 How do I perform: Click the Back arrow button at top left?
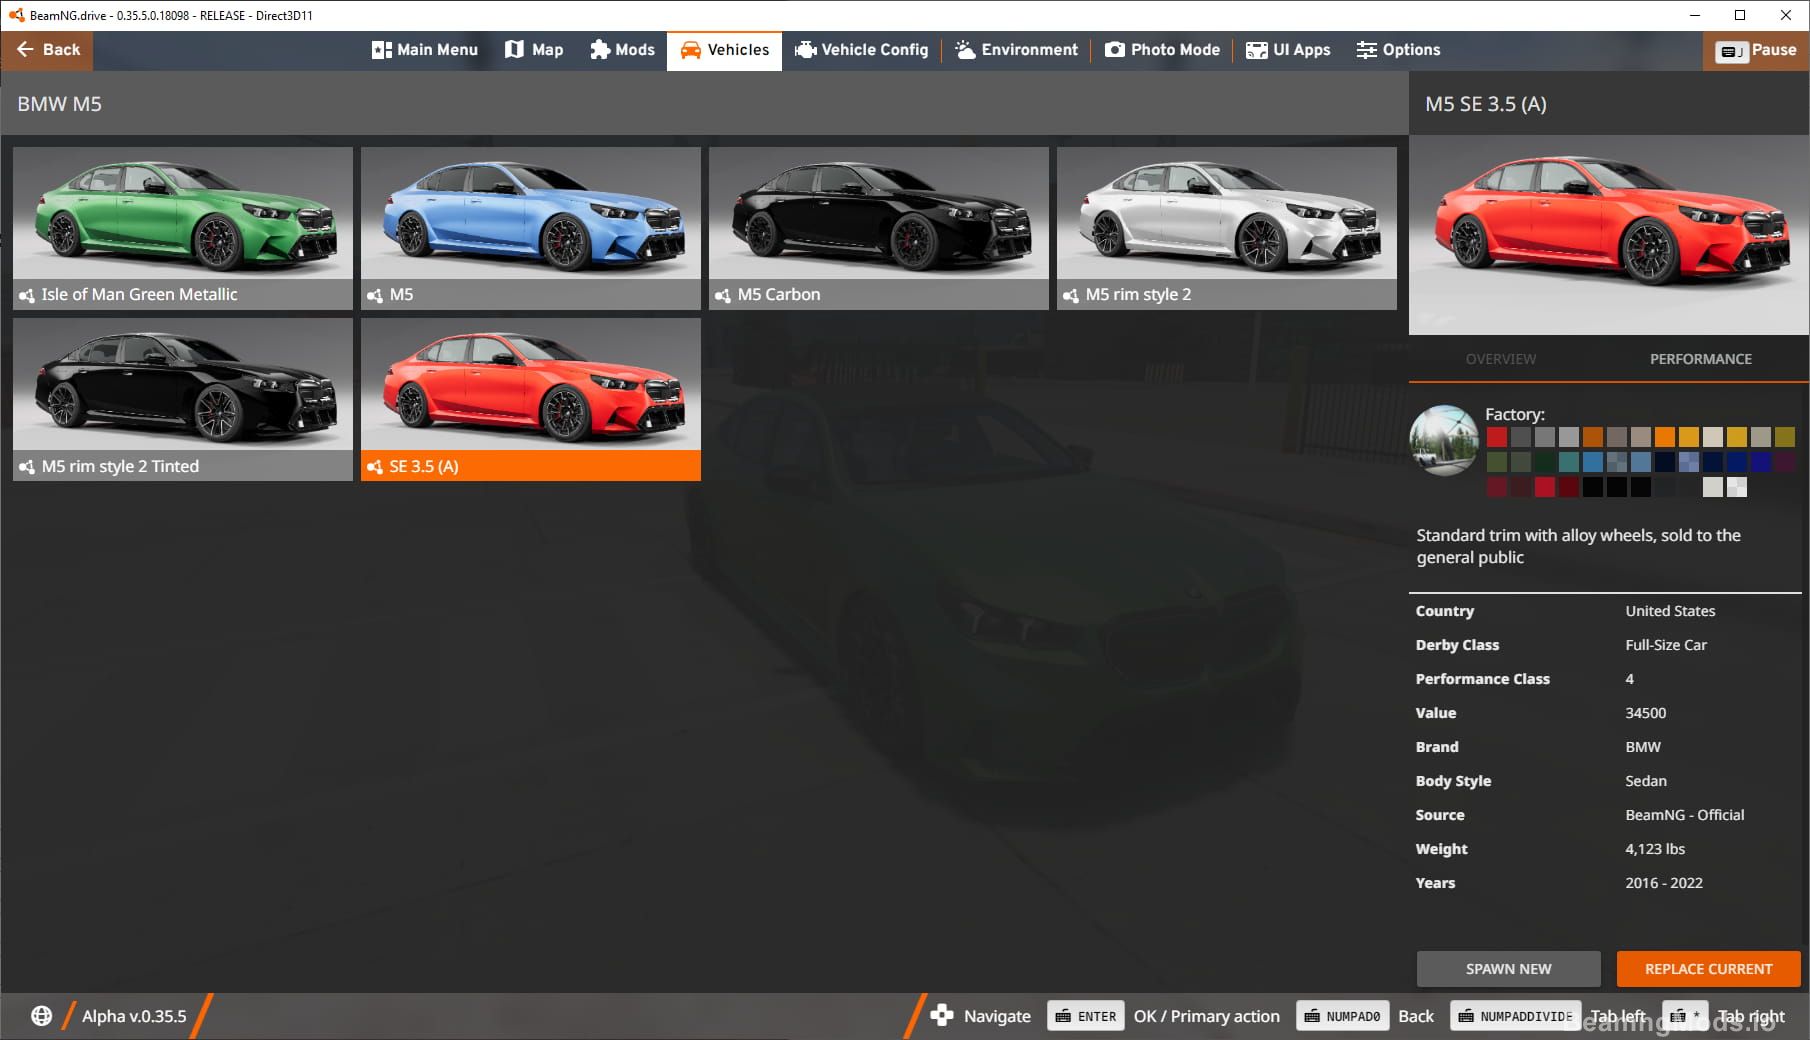pyautogui.click(x=47, y=50)
